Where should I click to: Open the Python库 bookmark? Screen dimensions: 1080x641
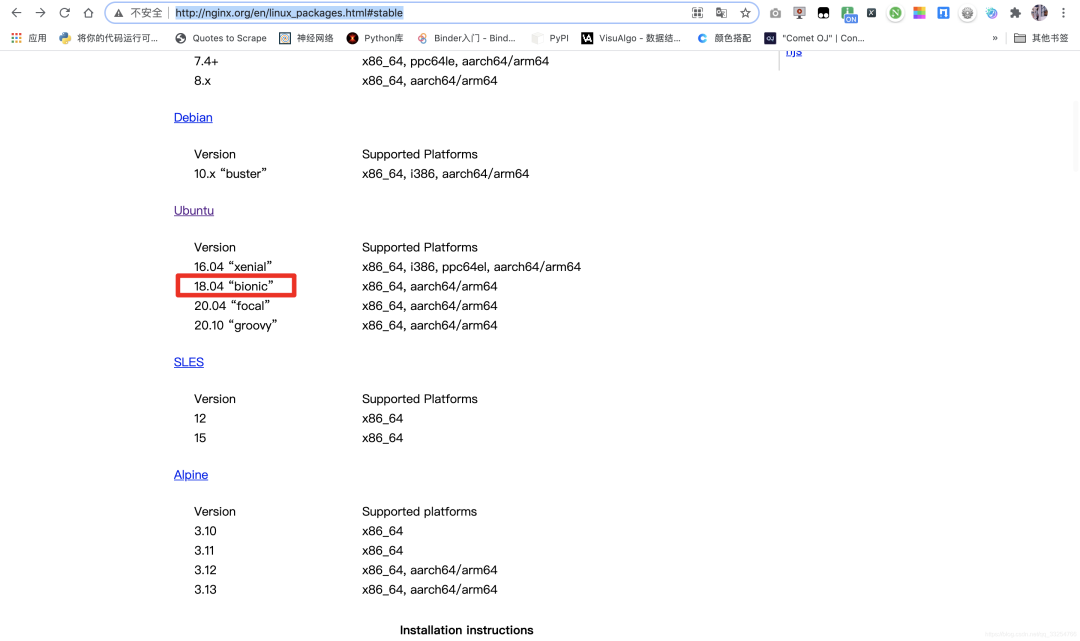coord(375,38)
